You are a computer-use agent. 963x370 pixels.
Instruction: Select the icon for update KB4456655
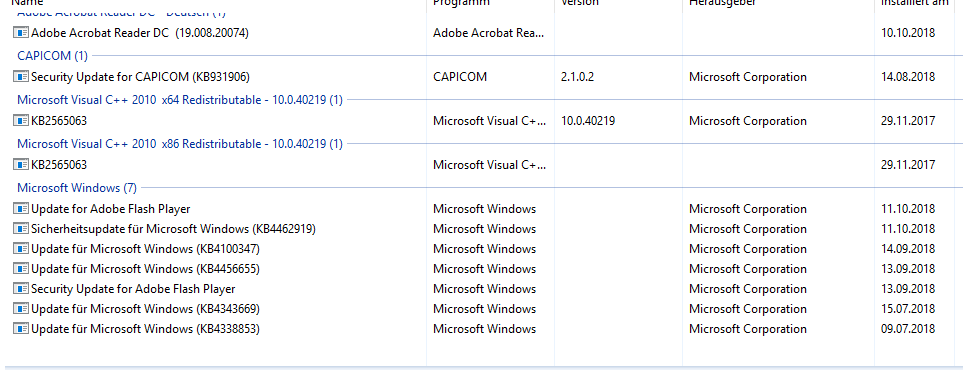tap(21, 269)
